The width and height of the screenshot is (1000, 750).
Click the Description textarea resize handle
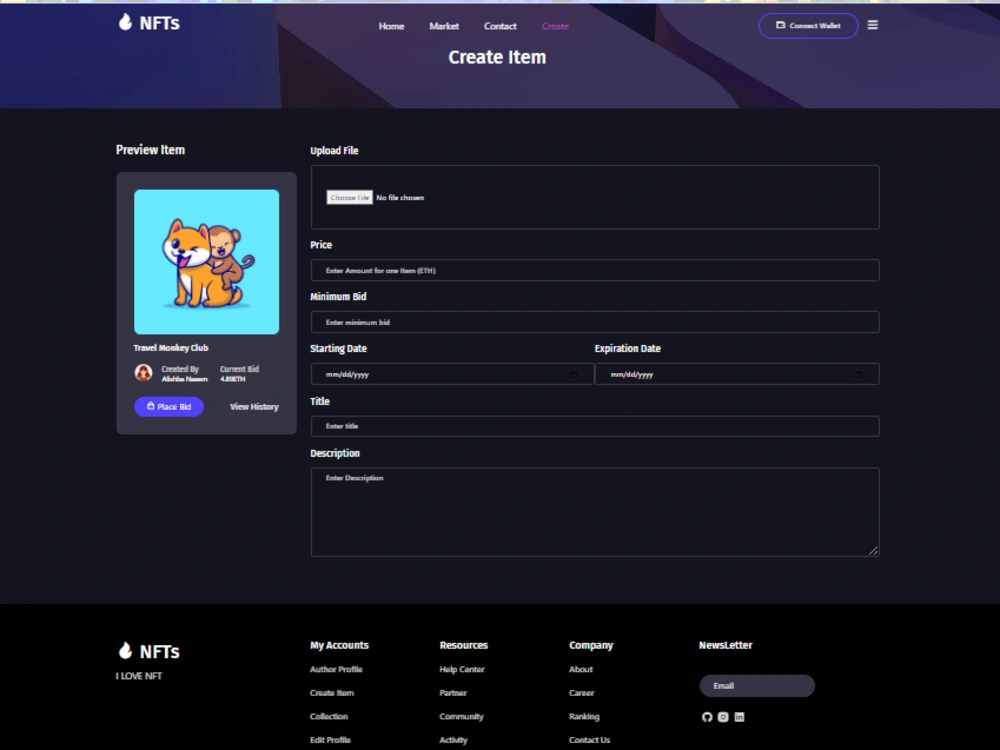tap(873, 550)
